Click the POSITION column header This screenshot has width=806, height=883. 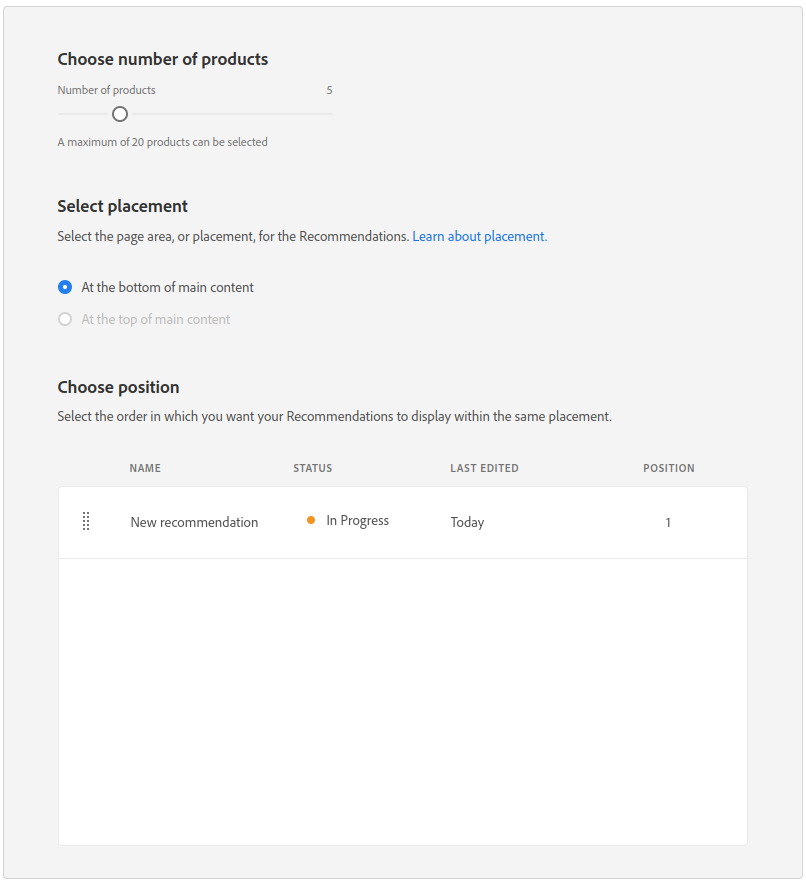[x=669, y=468]
